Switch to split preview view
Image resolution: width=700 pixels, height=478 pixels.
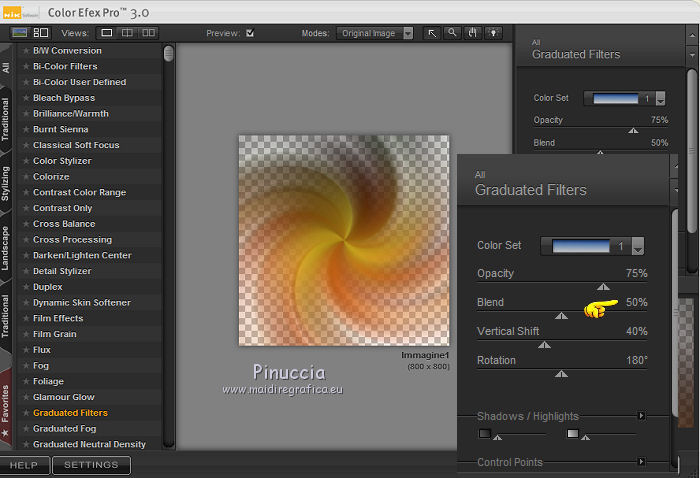127,33
